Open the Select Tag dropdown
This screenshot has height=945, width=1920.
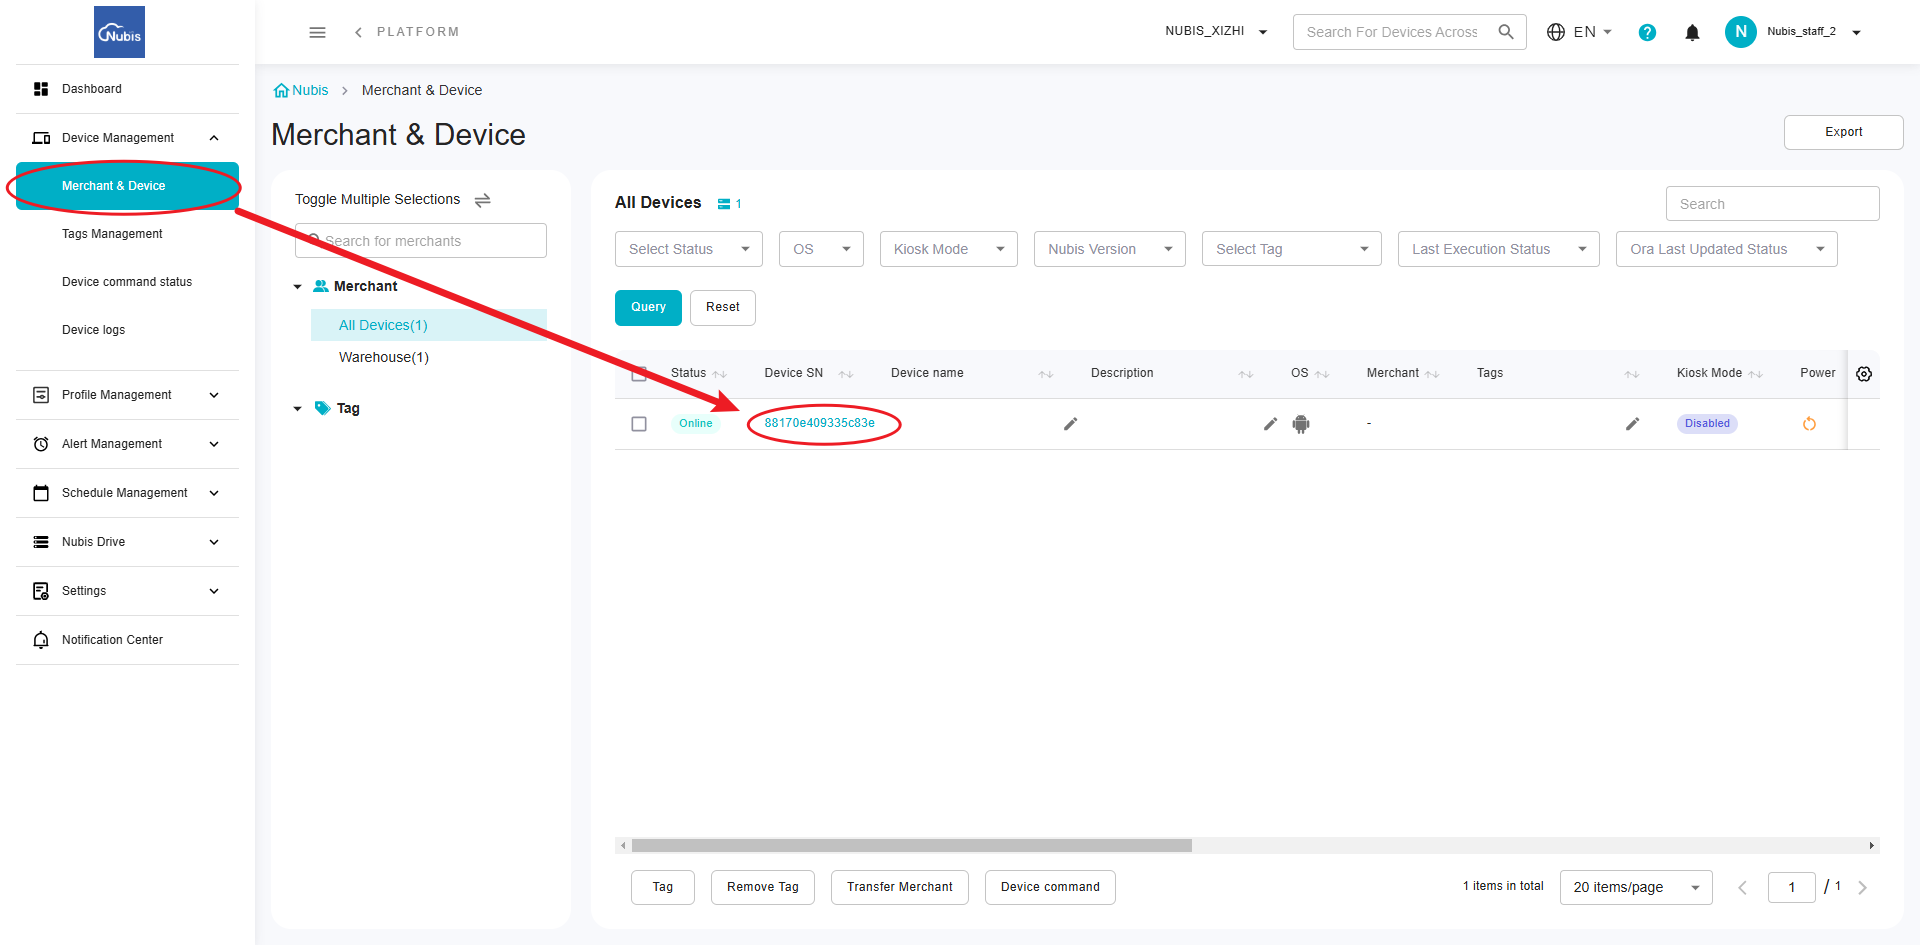1292,249
